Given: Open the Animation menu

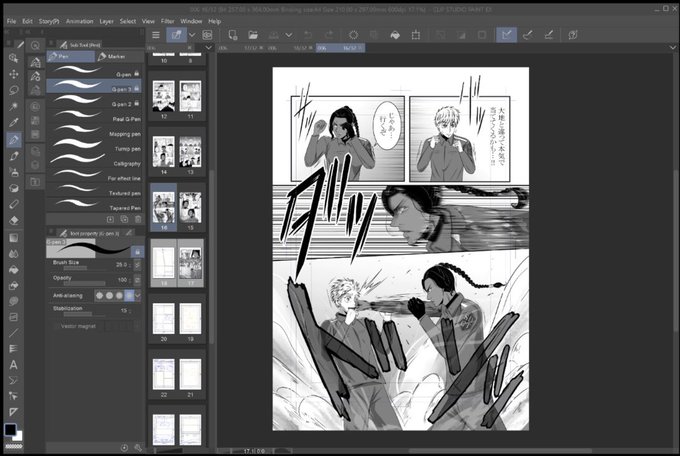Looking at the screenshot, I should (x=79, y=21).
